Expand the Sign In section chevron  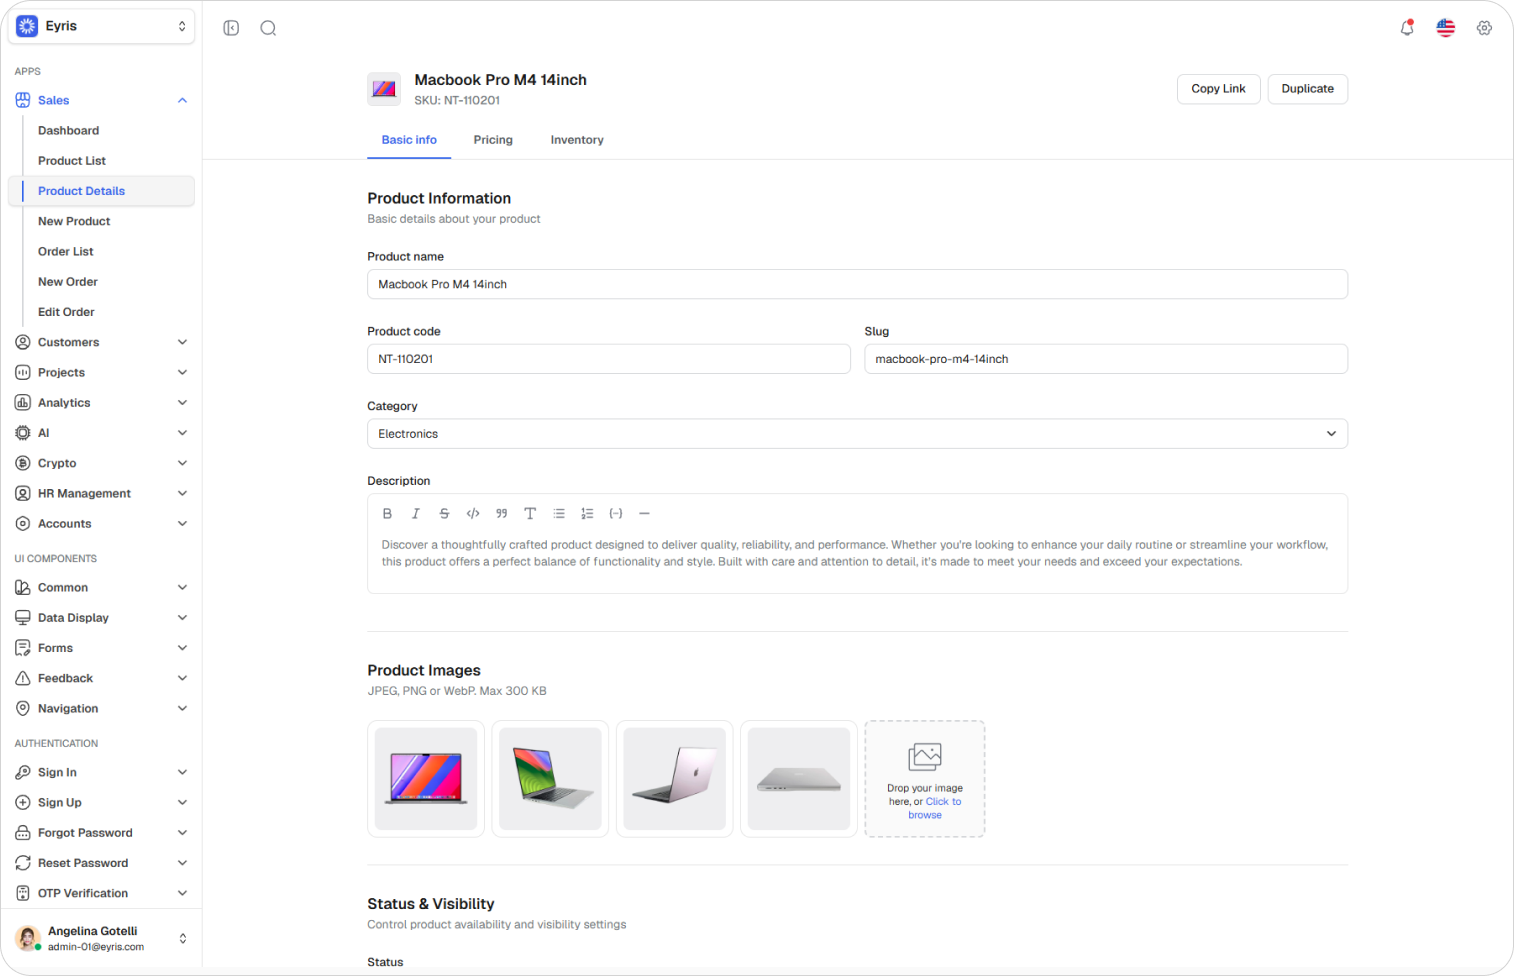pyautogui.click(x=182, y=772)
